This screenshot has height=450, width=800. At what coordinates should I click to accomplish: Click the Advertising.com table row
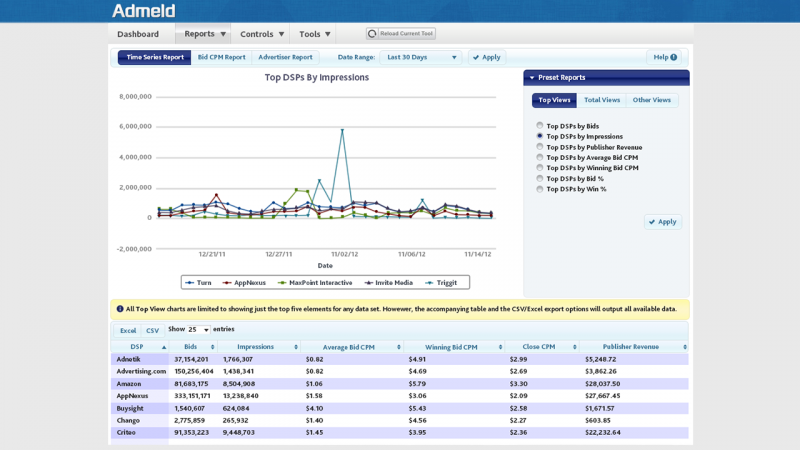point(399,371)
